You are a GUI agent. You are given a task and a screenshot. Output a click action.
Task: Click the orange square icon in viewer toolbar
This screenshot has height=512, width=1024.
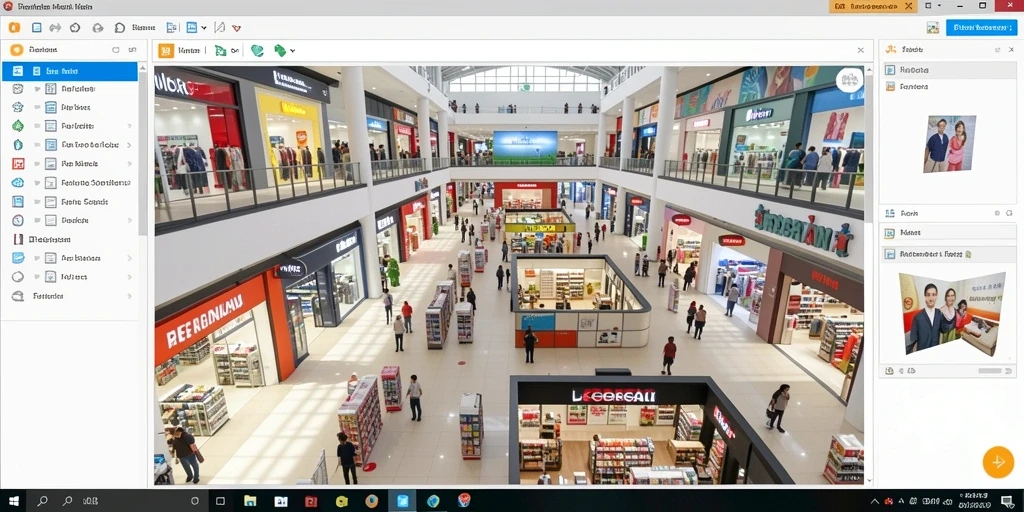(x=166, y=50)
